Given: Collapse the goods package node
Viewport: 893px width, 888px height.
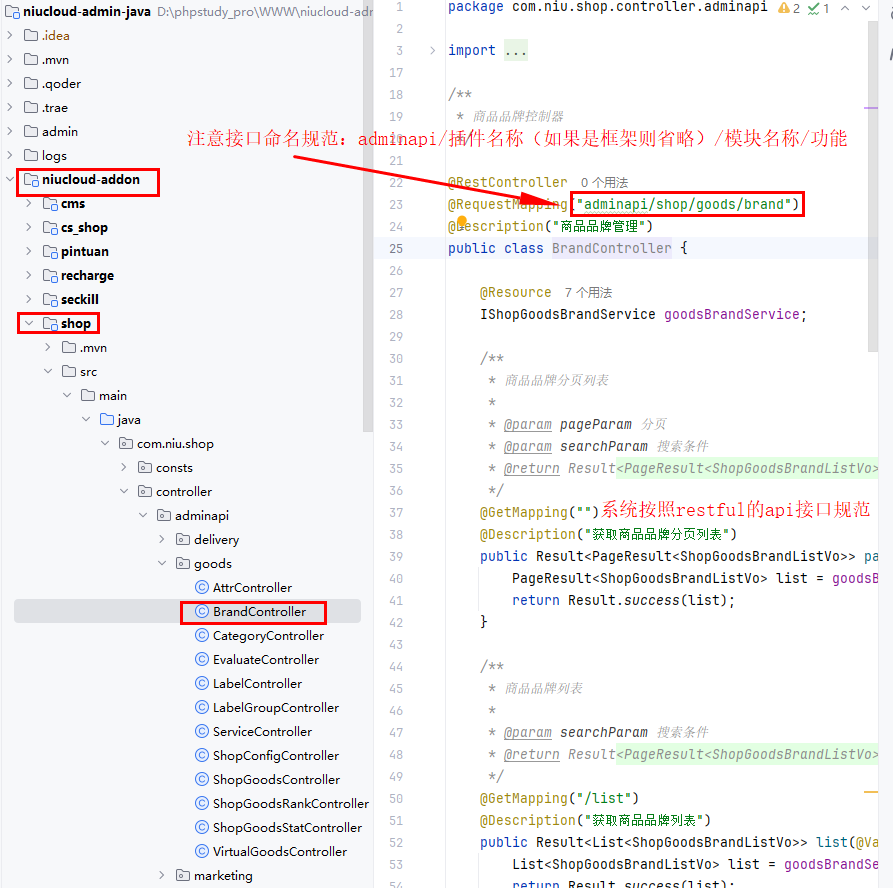Looking at the screenshot, I should 162,564.
